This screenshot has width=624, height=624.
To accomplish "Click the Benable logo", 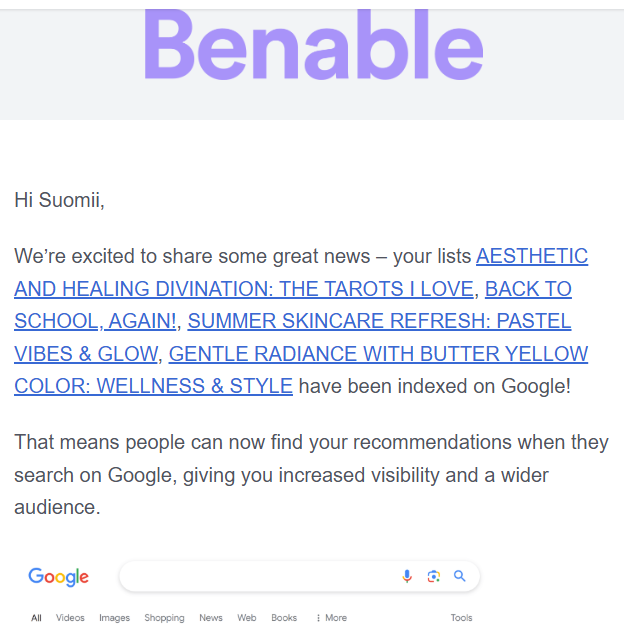I will pos(313,45).
